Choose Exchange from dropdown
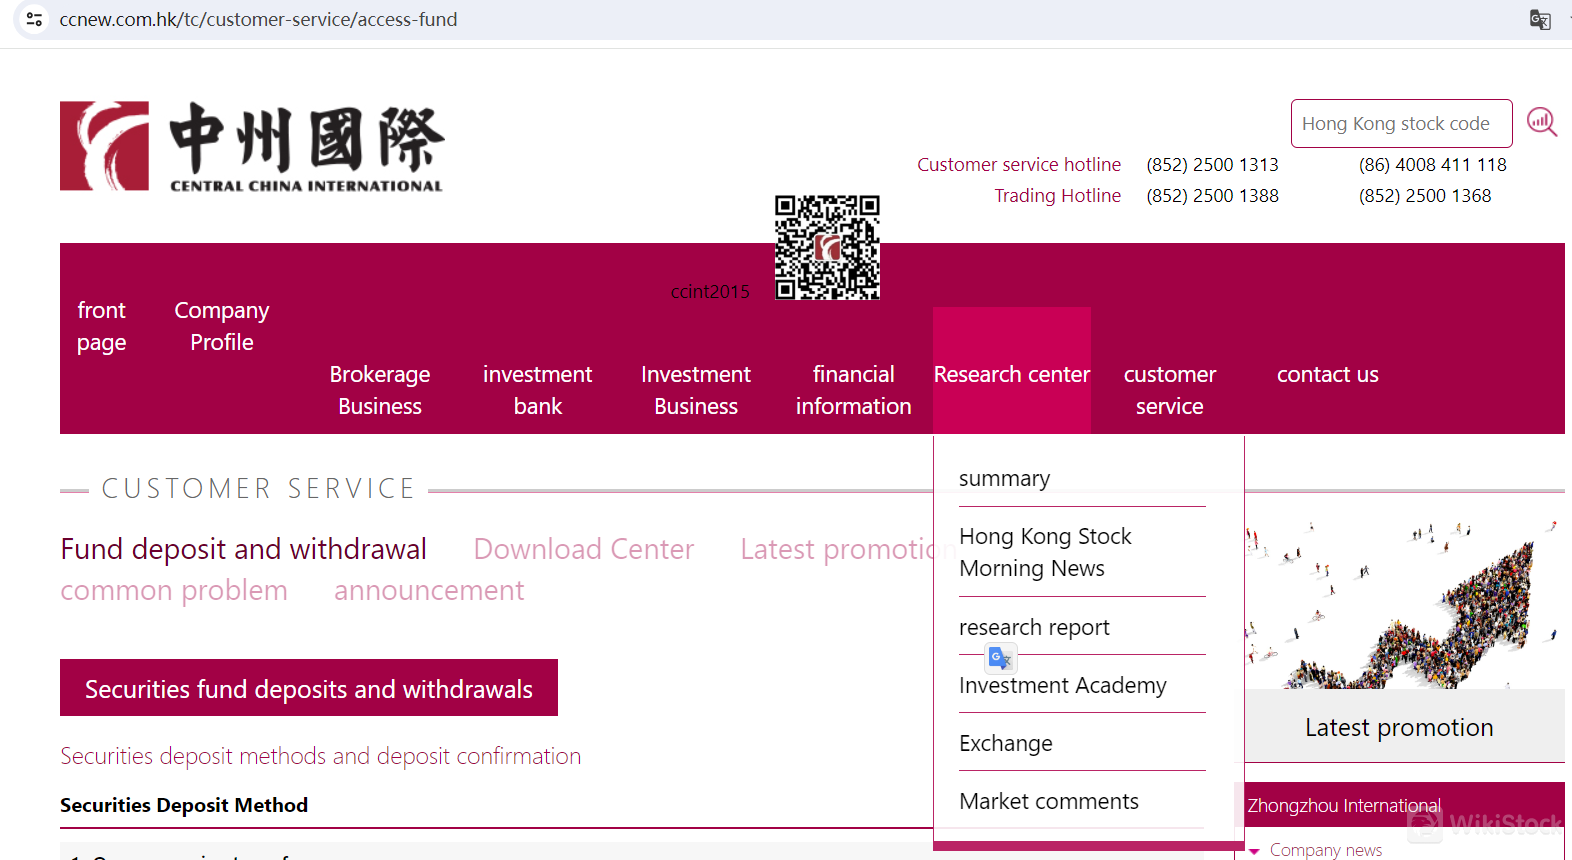The height and width of the screenshot is (860, 1572). pyautogui.click(x=1006, y=743)
